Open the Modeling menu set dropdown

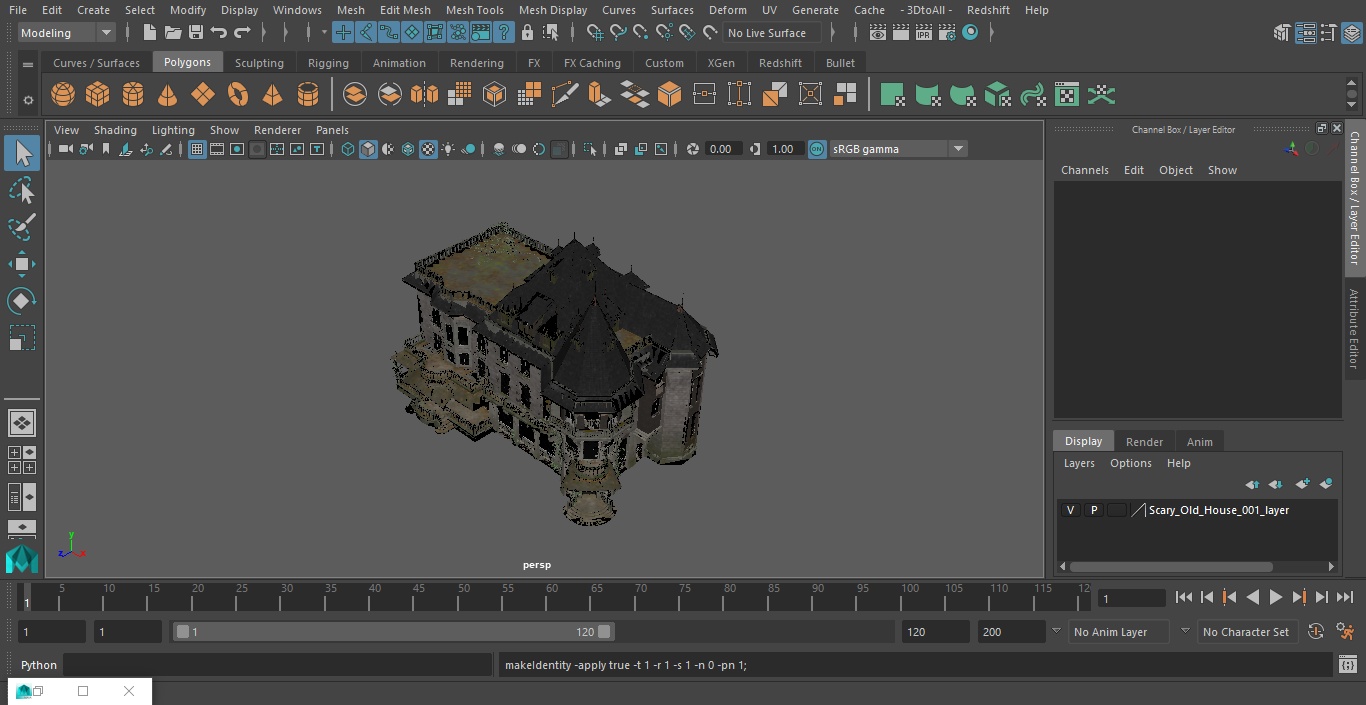[66, 33]
